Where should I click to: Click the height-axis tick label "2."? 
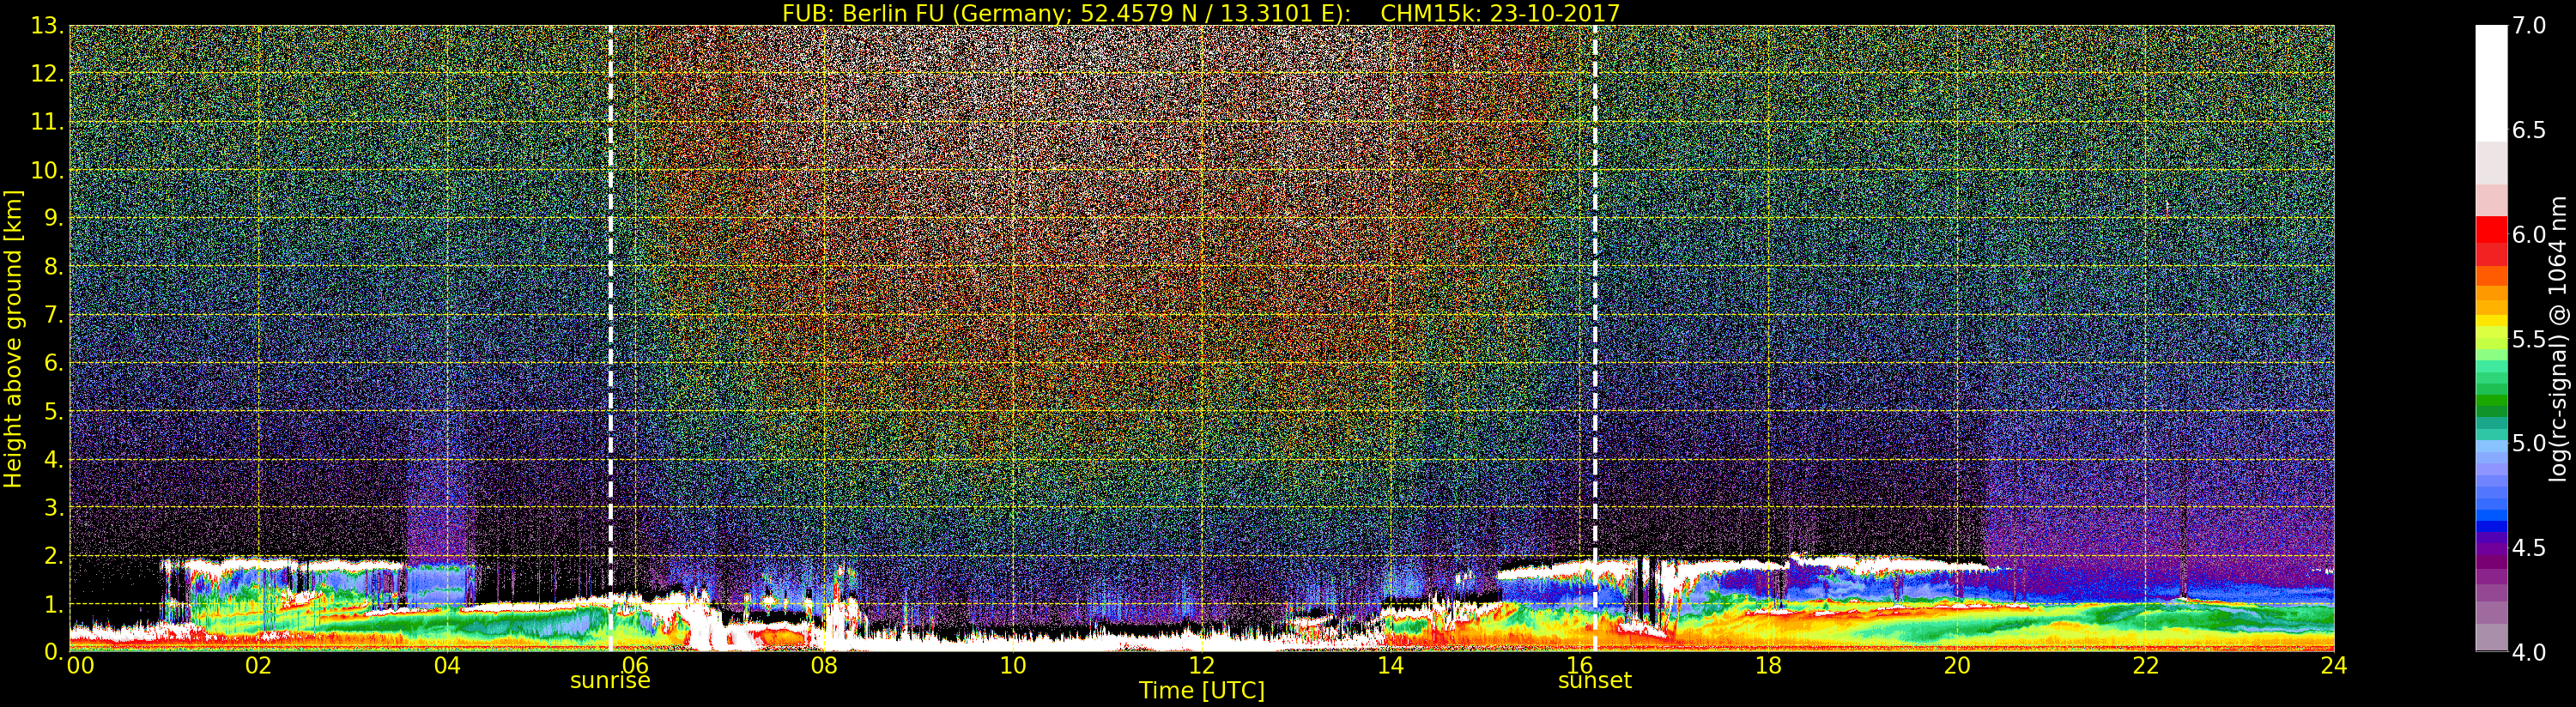point(54,555)
